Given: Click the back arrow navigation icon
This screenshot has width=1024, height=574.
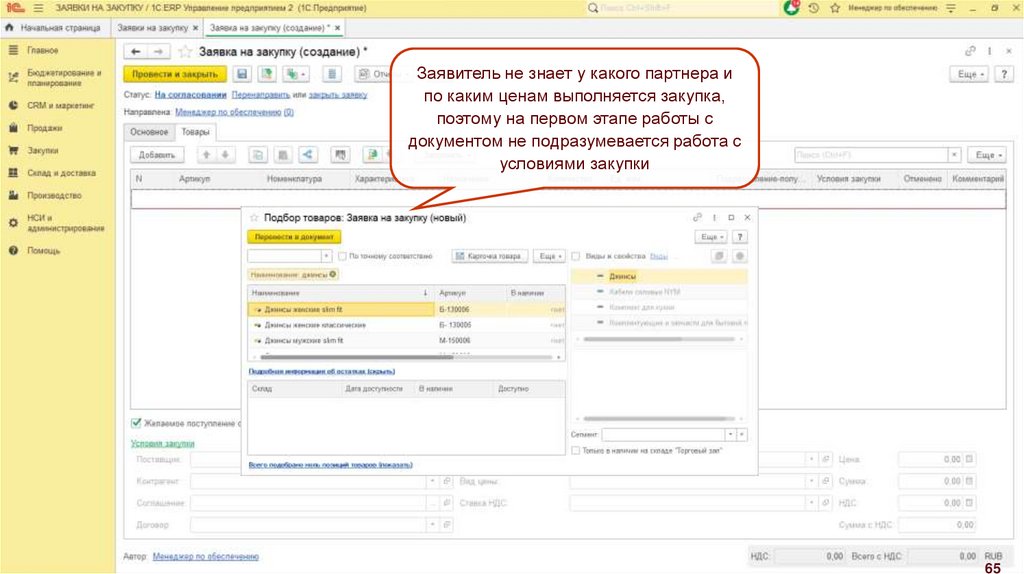Looking at the screenshot, I should [x=135, y=51].
